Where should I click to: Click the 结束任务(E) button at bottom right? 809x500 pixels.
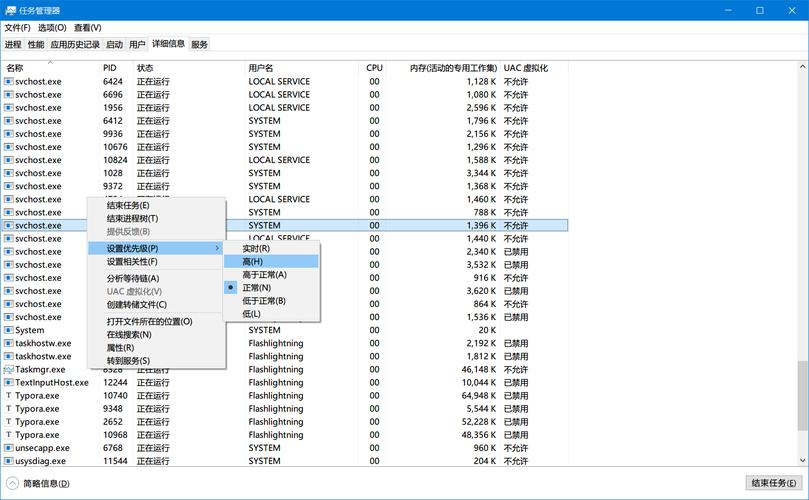(773, 483)
